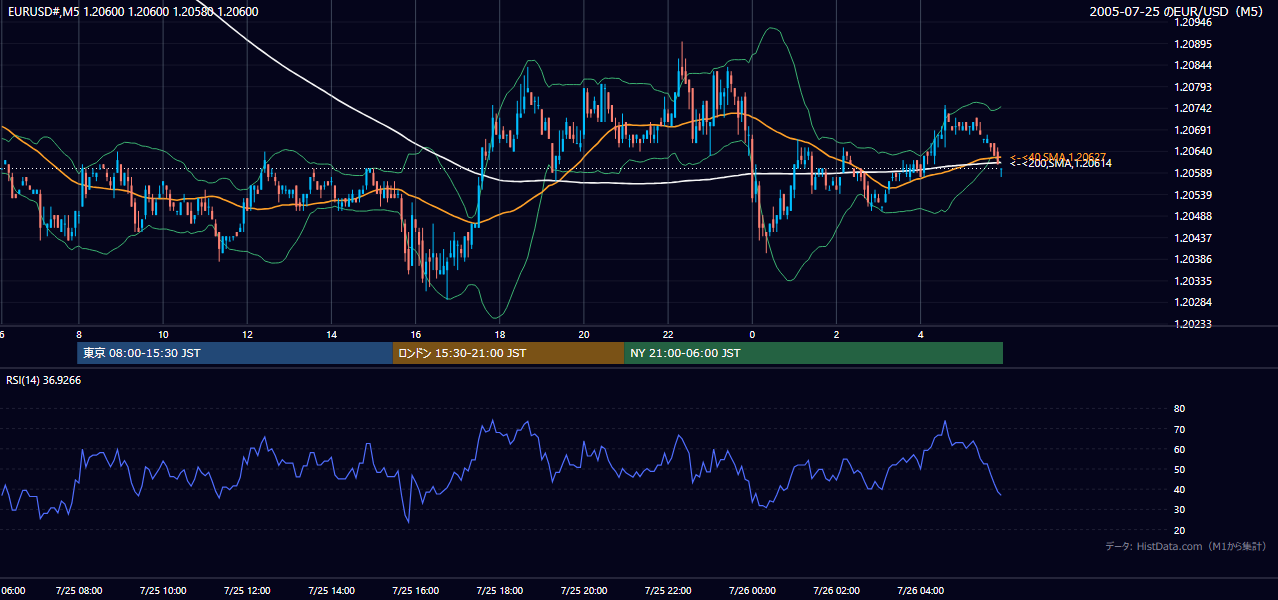Click hour mark 10 under the price chart

pyautogui.click(x=163, y=335)
